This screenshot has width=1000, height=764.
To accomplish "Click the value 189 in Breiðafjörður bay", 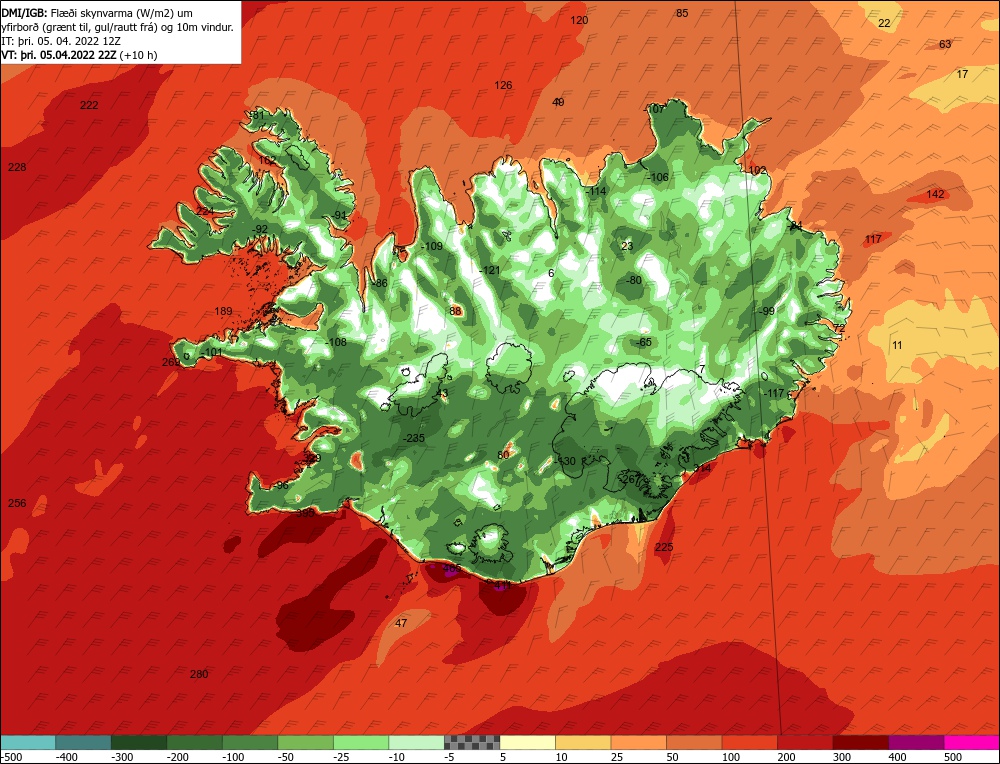I will (x=223, y=311).
